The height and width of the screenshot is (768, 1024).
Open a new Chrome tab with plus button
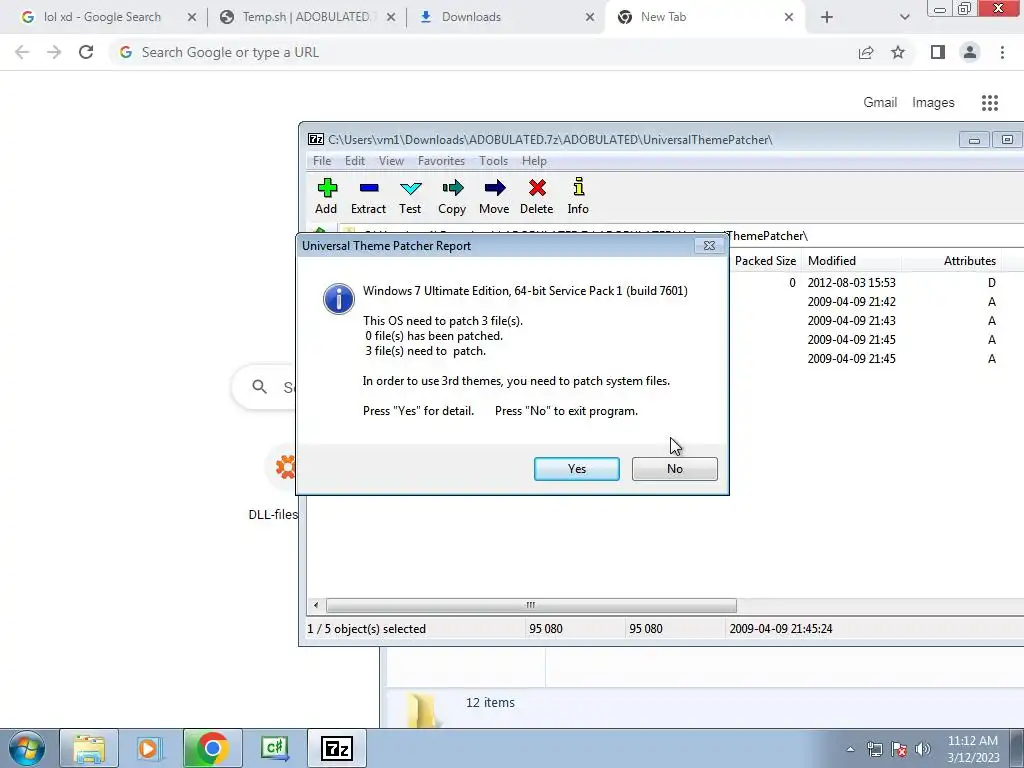click(827, 17)
